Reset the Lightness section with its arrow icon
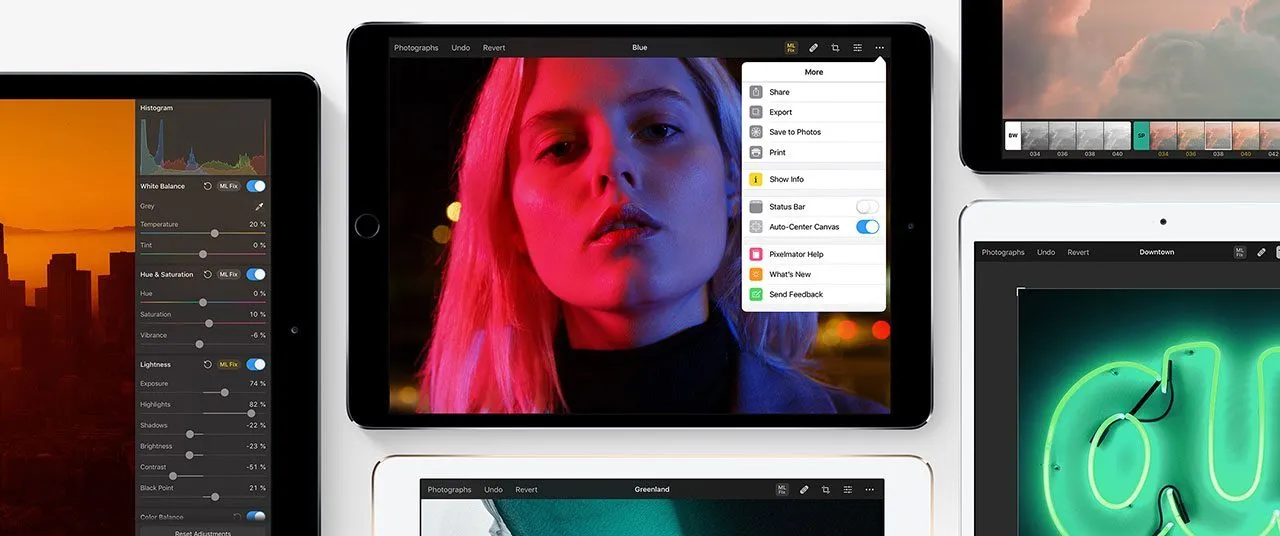This screenshot has width=1280, height=536. pyautogui.click(x=207, y=364)
